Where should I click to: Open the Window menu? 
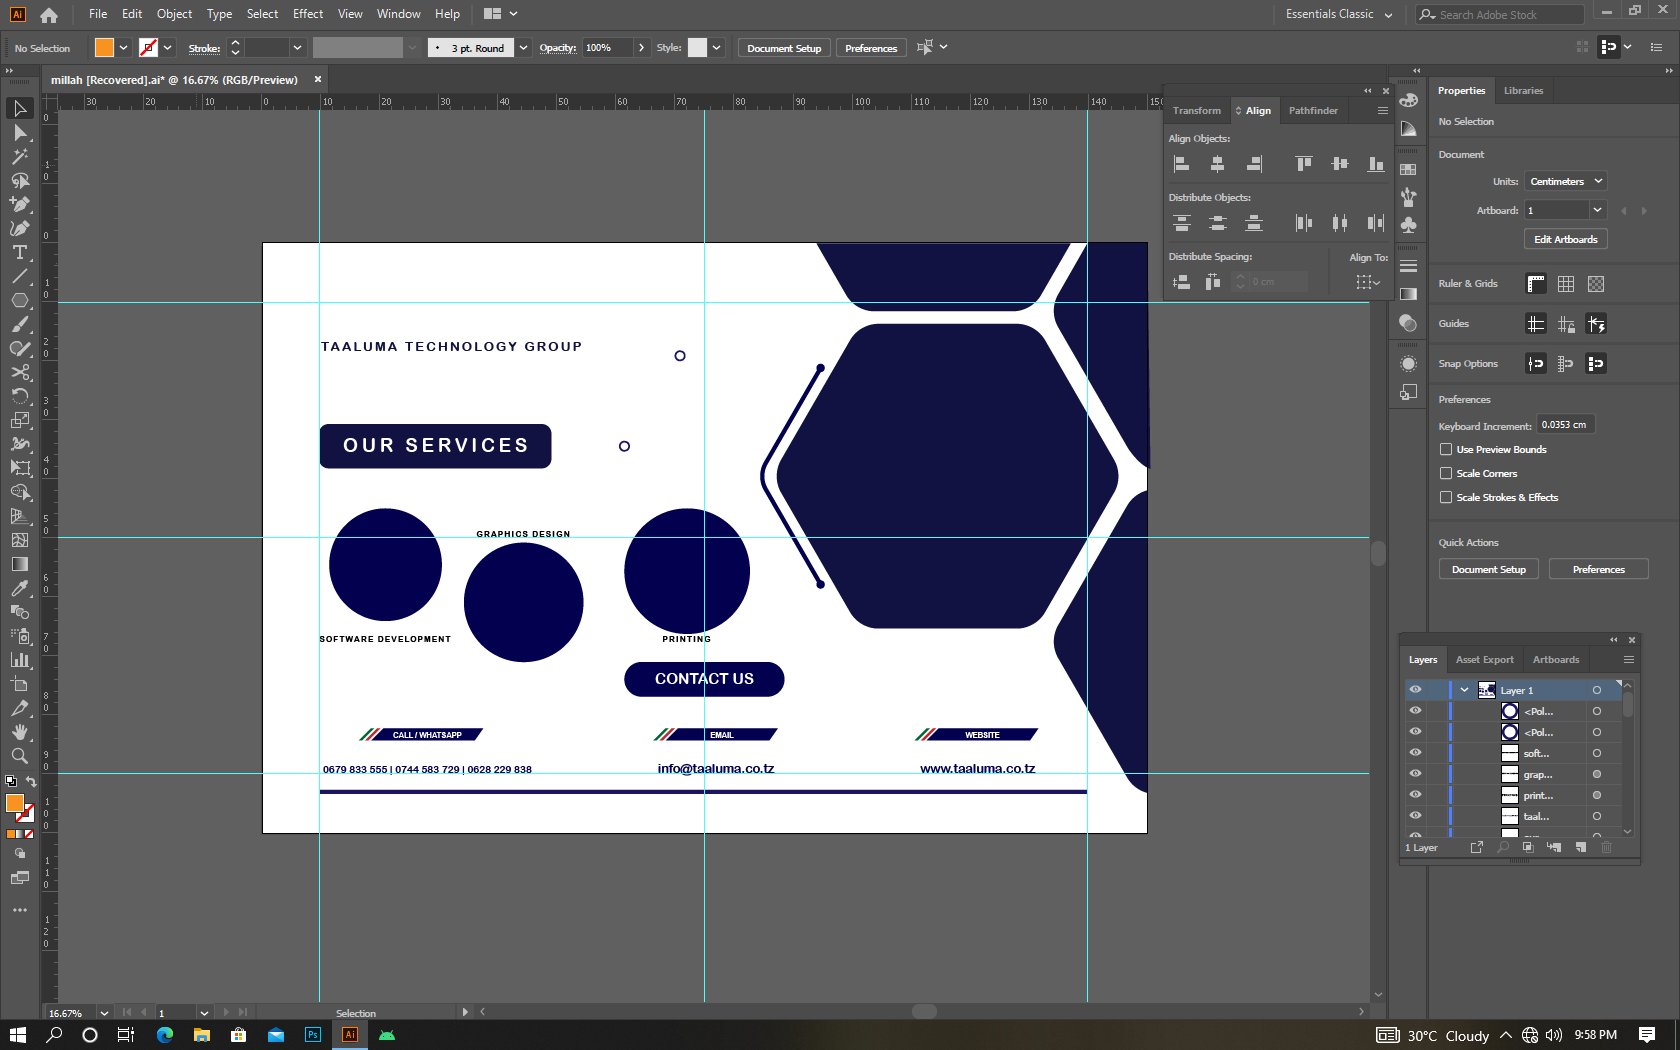[x=398, y=14]
